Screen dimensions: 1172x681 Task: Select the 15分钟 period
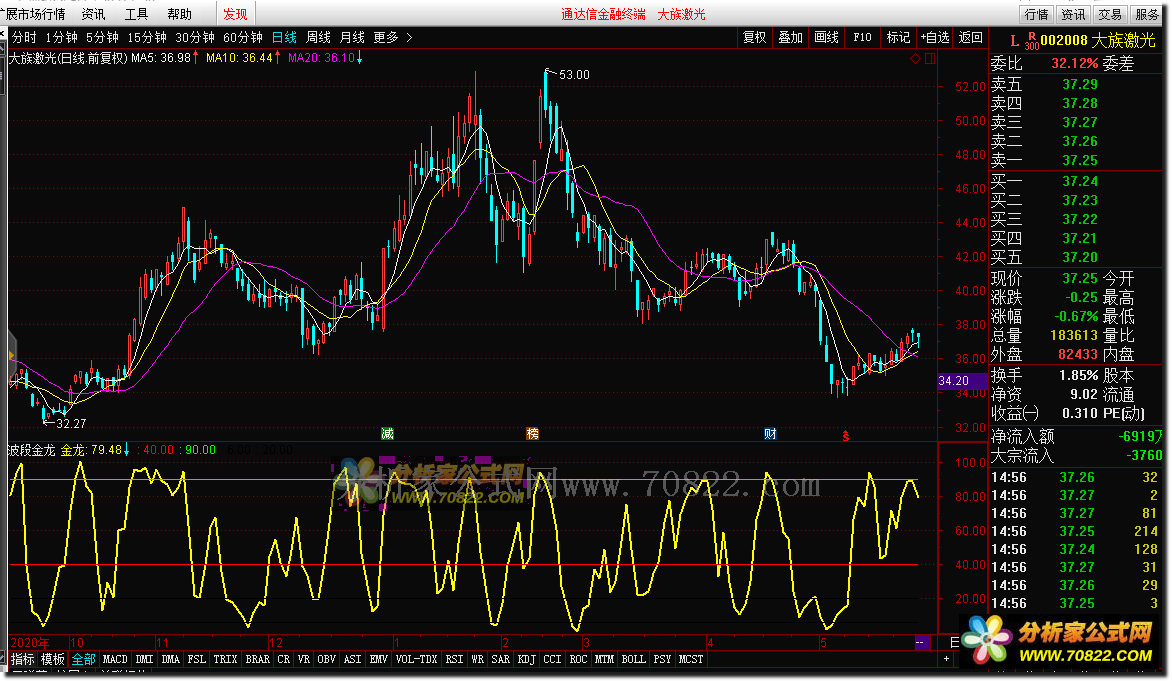[146, 37]
